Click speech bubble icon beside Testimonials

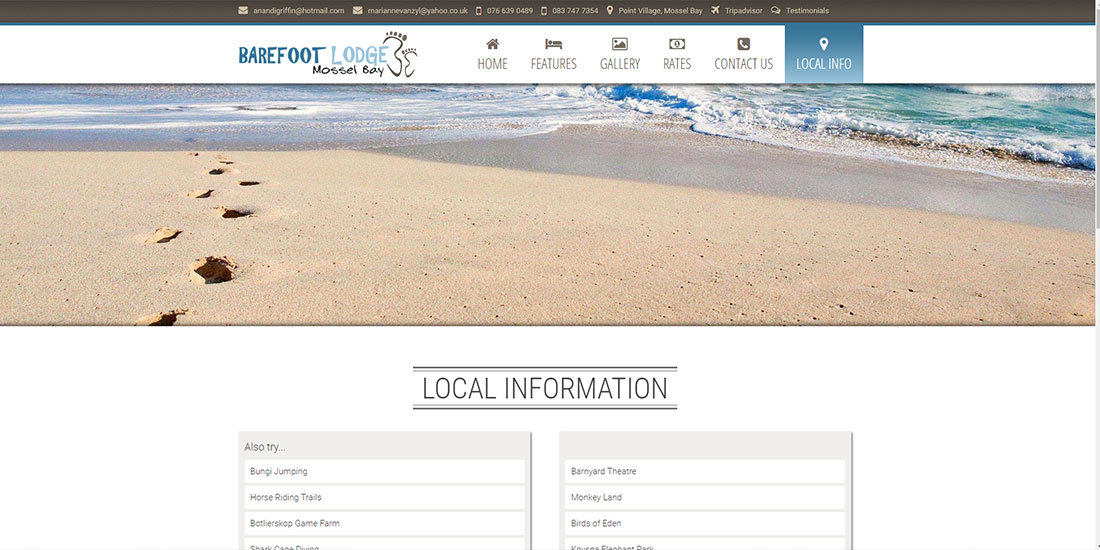coord(775,11)
